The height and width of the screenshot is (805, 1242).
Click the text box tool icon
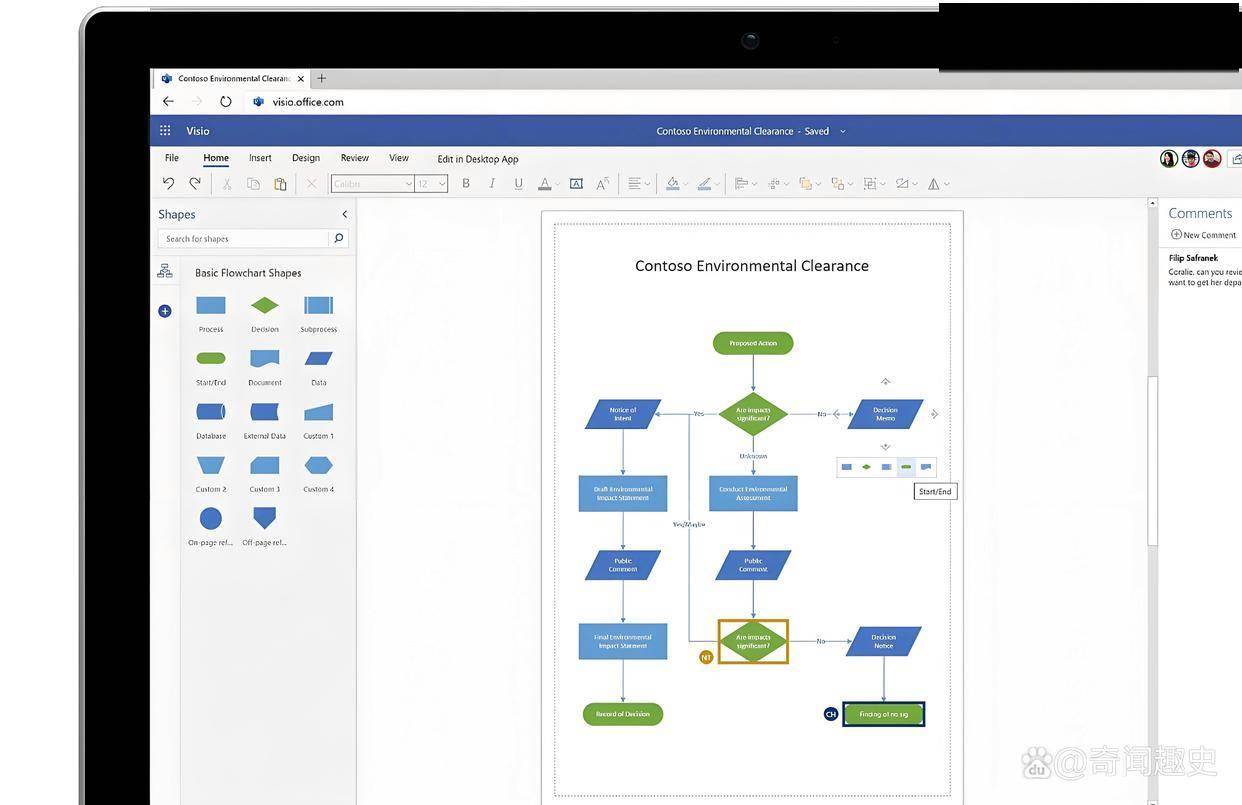[x=576, y=184]
